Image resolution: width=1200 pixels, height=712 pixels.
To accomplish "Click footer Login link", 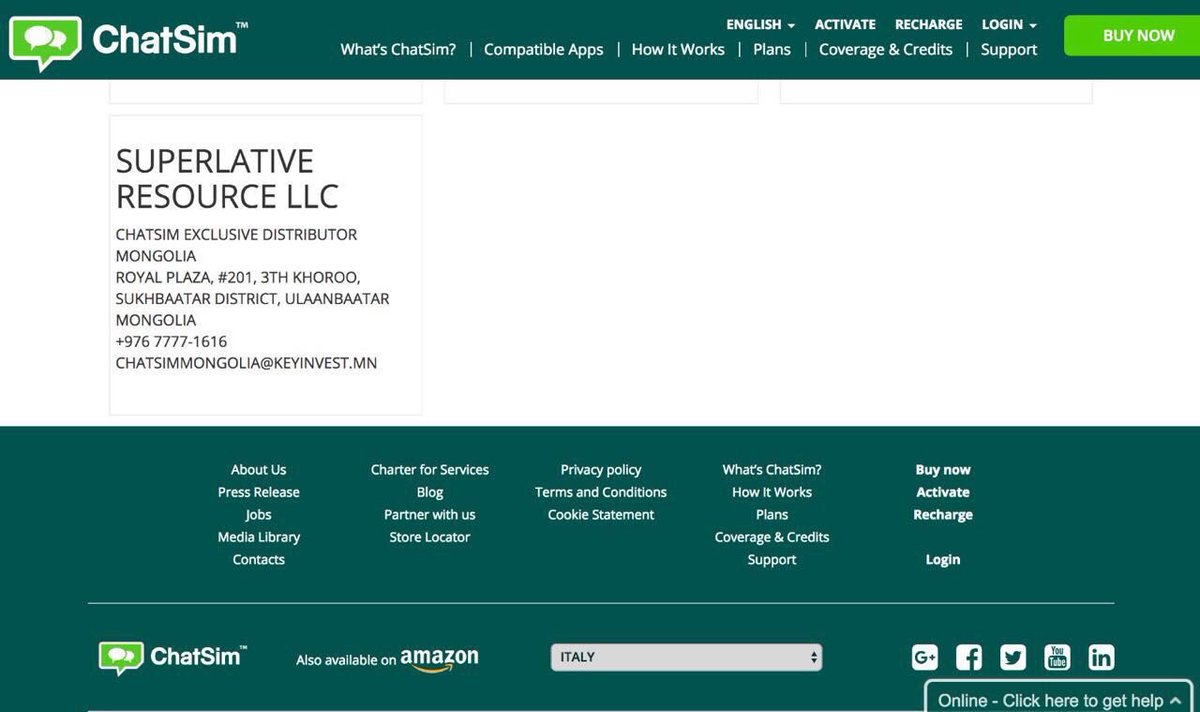I will coord(943,559).
